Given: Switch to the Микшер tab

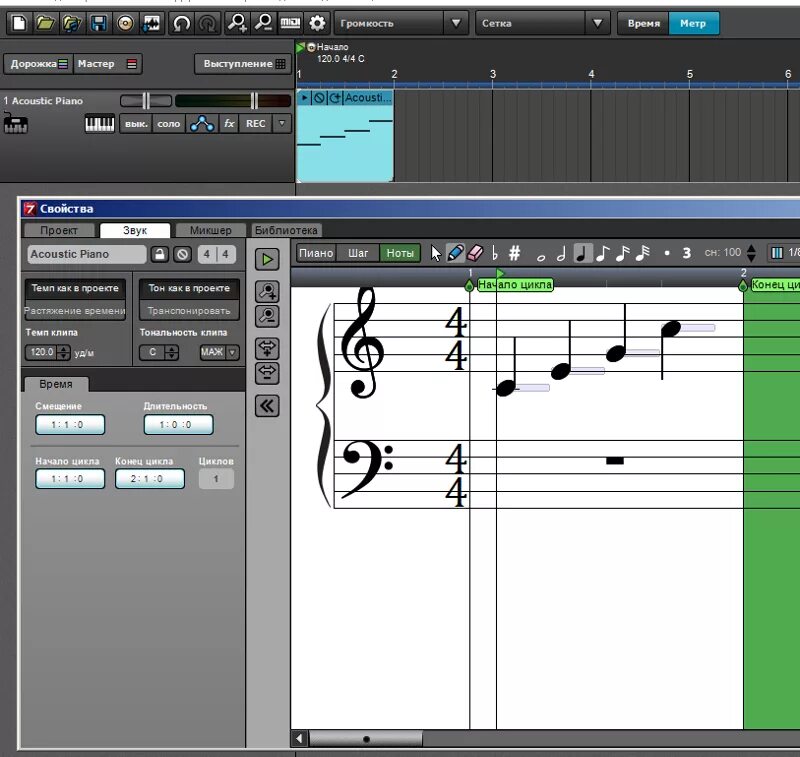Looking at the screenshot, I should point(211,230).
